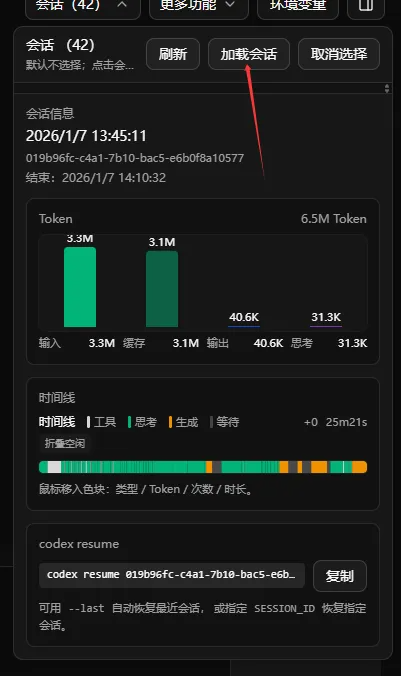
Task: Click the 复制 button
Action: (x=340, y=576)
